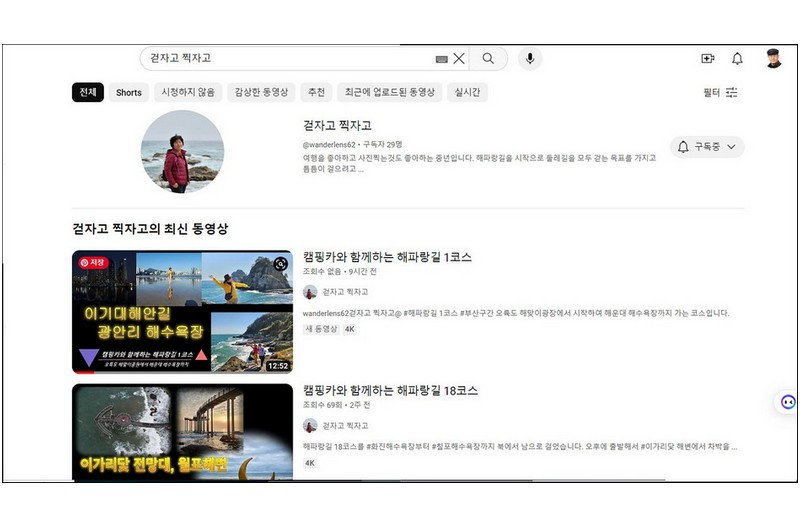Open the account profile avatar menu

pos(774,58)
